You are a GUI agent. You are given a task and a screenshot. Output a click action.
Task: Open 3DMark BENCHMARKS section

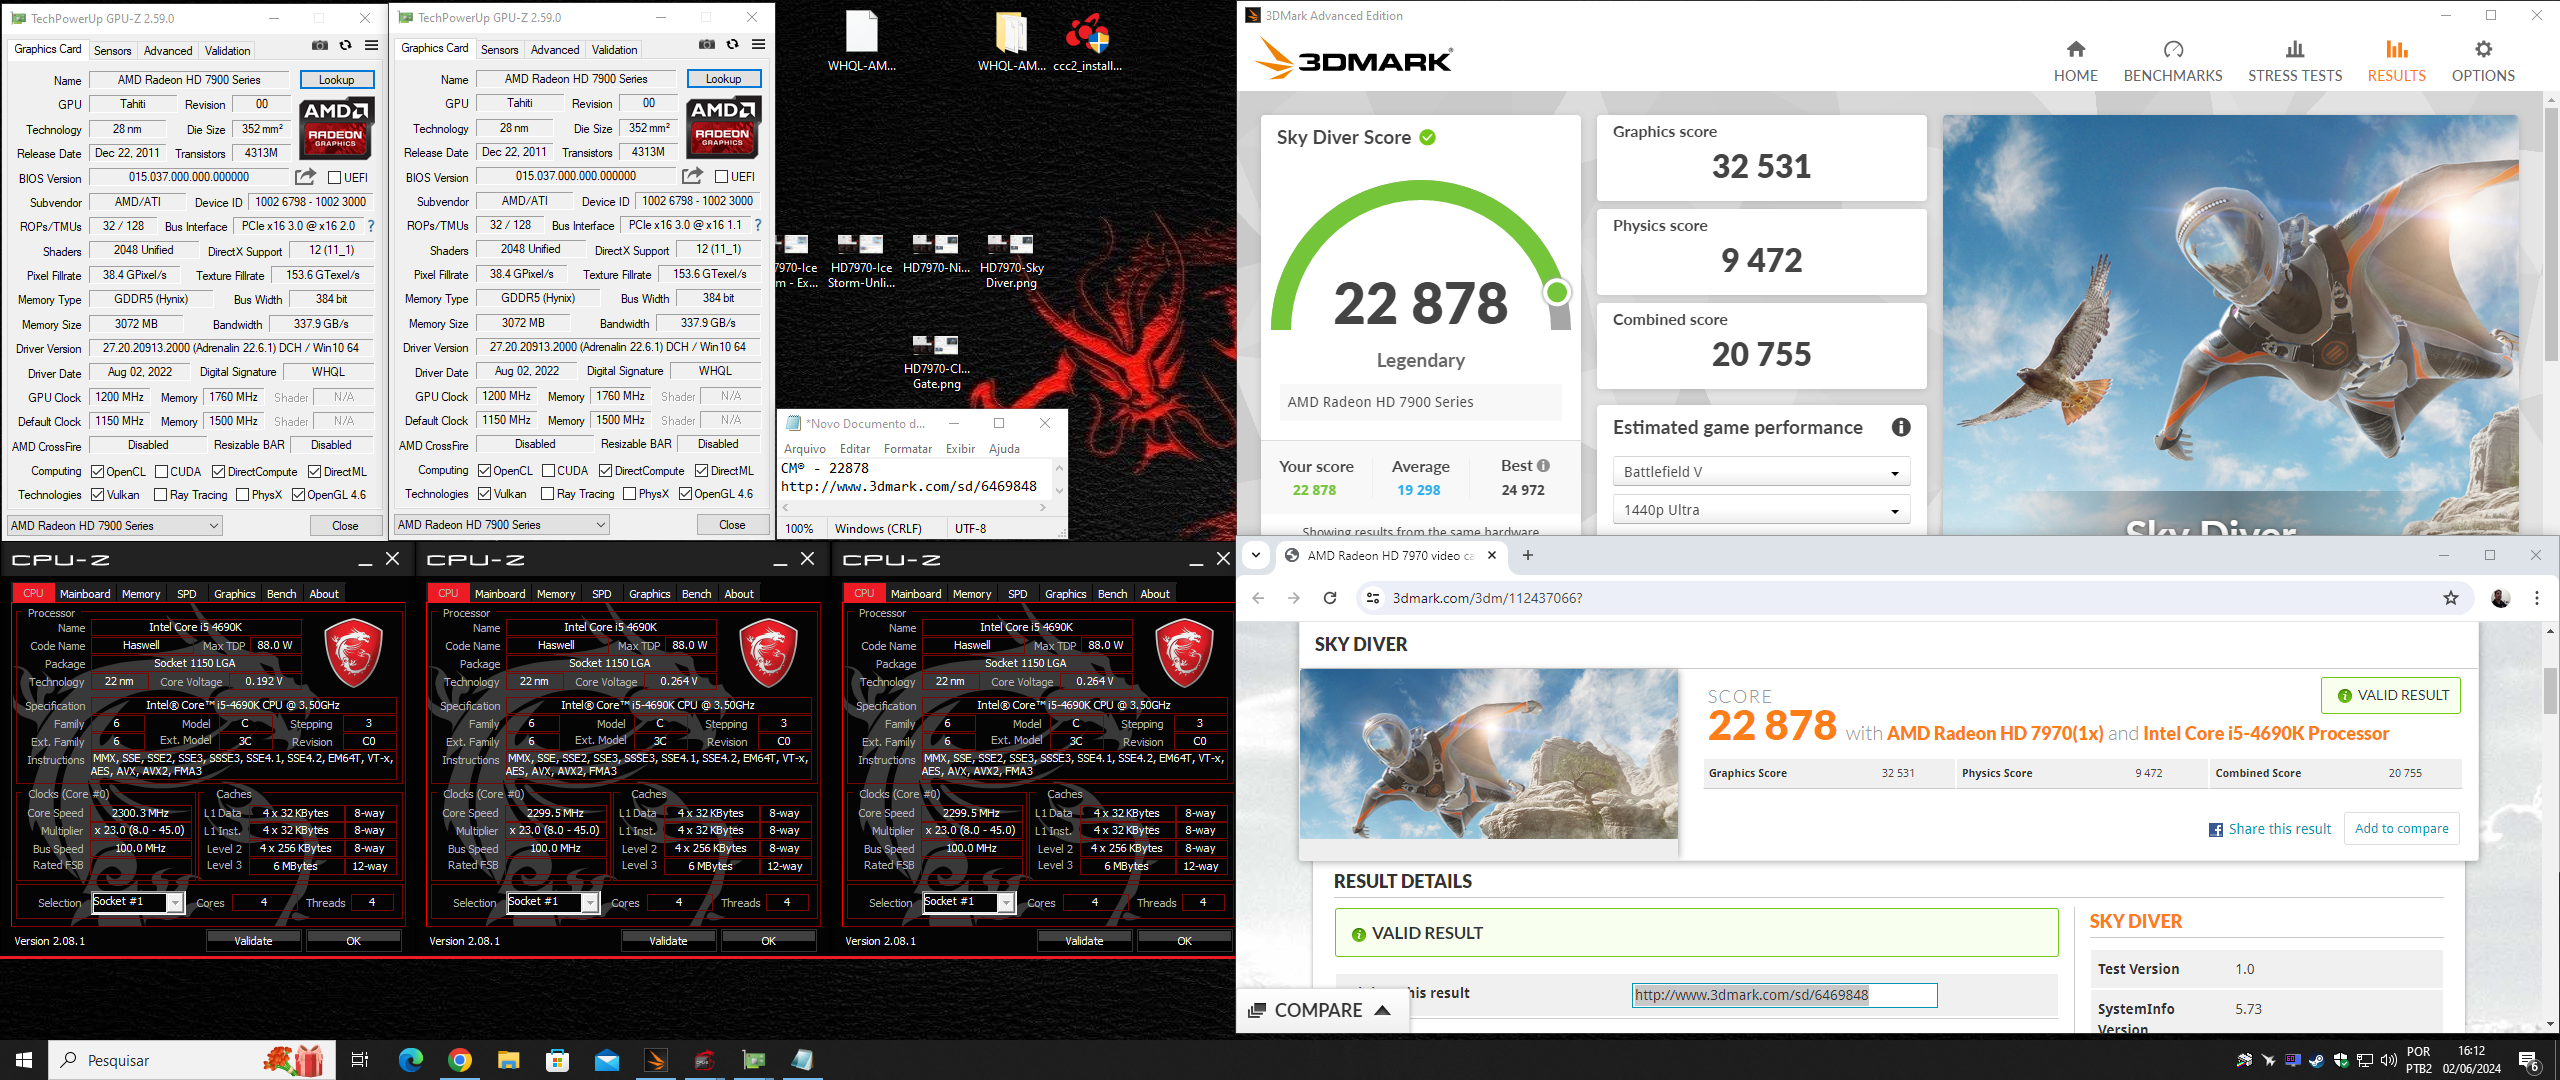point(2173,61)
